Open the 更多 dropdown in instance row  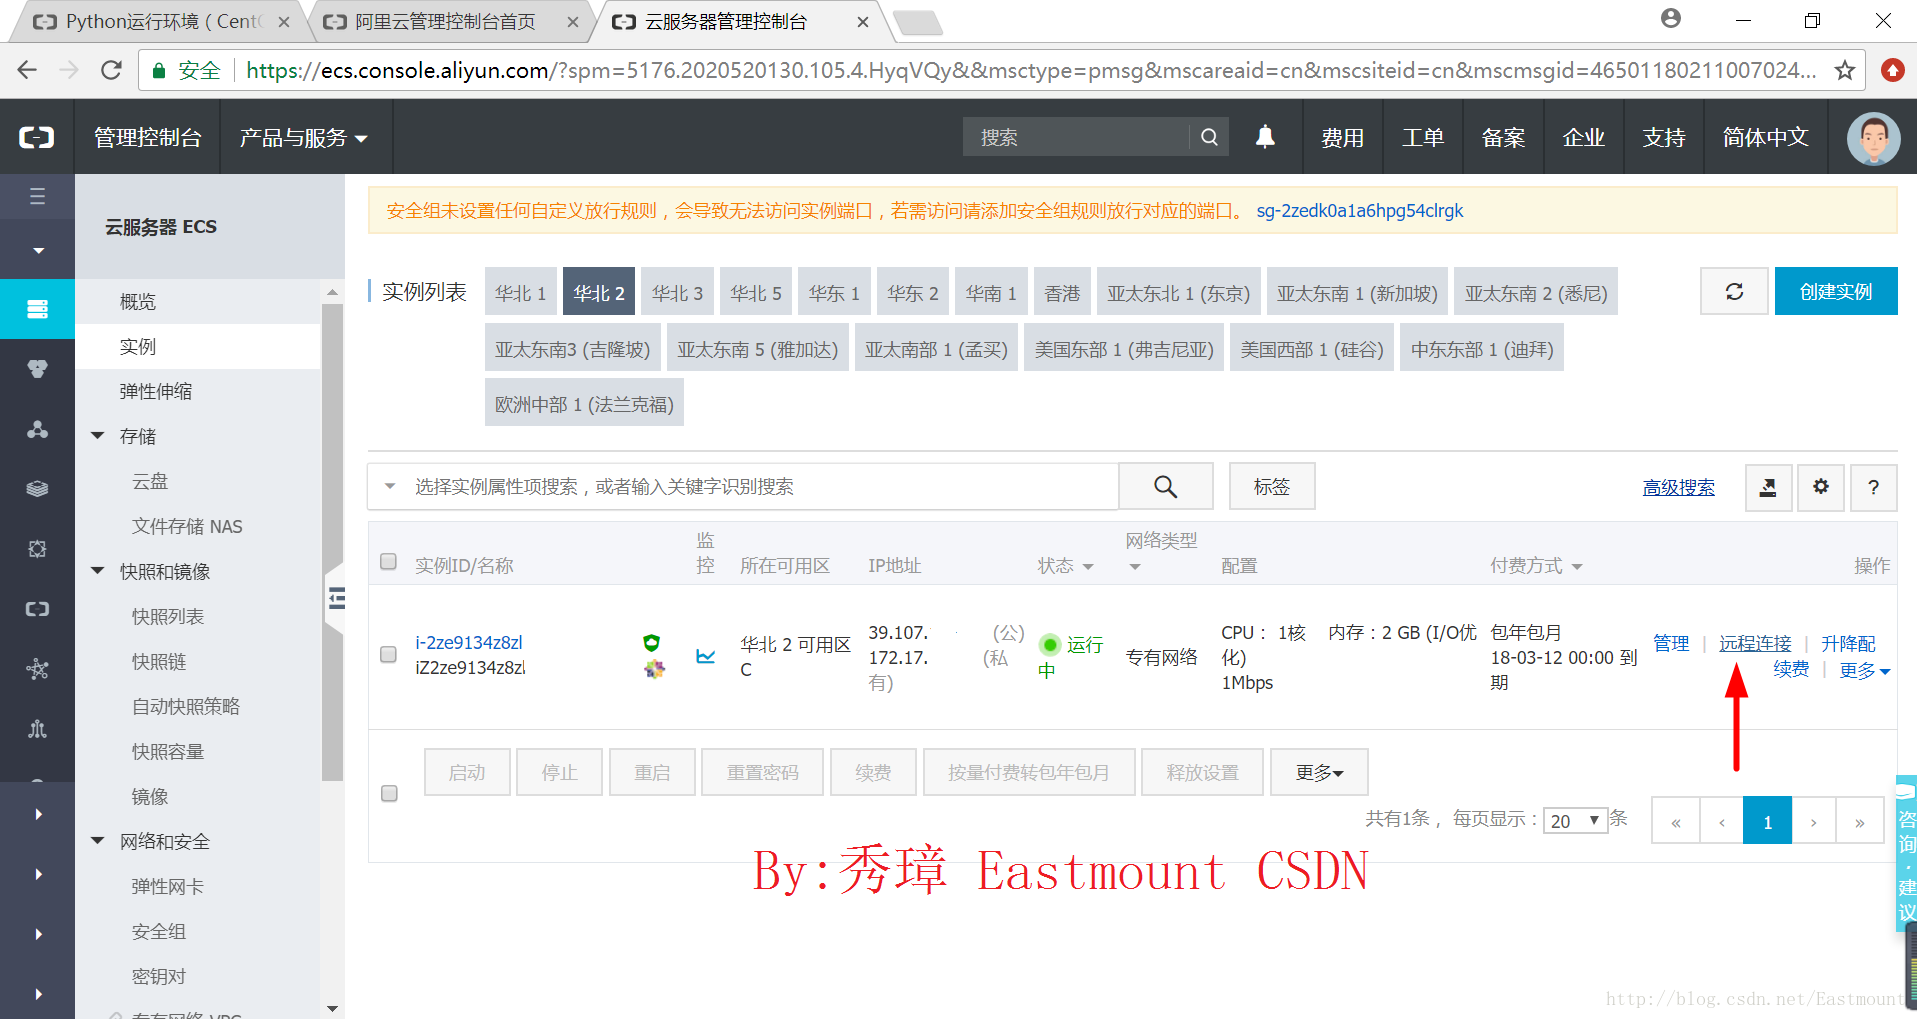(x=1865, y=670)
